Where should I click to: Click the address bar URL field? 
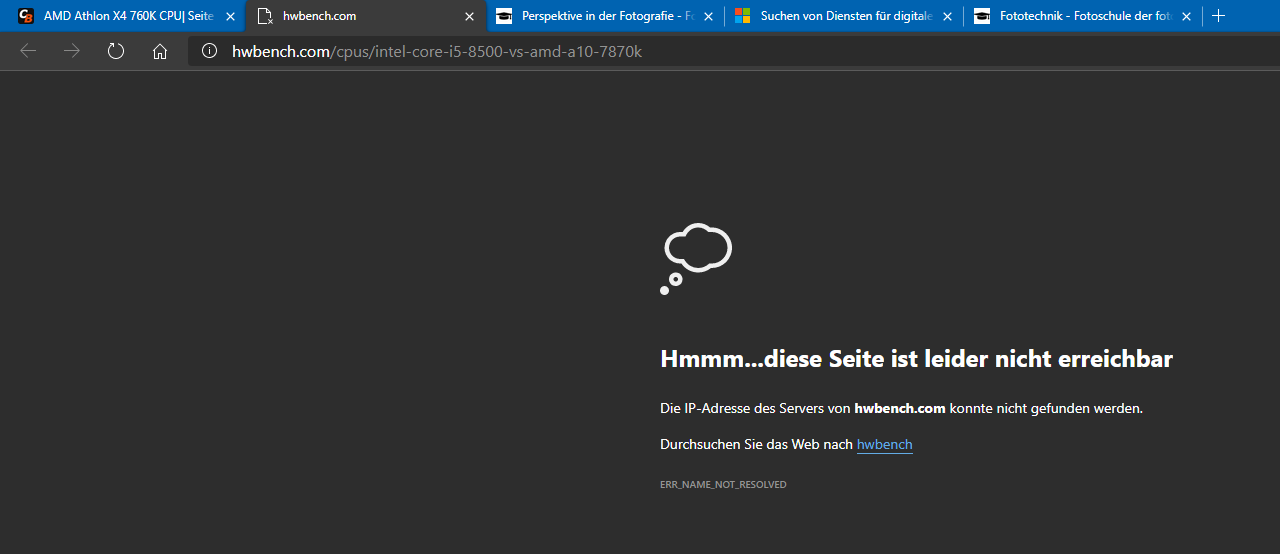click(733, 51)
